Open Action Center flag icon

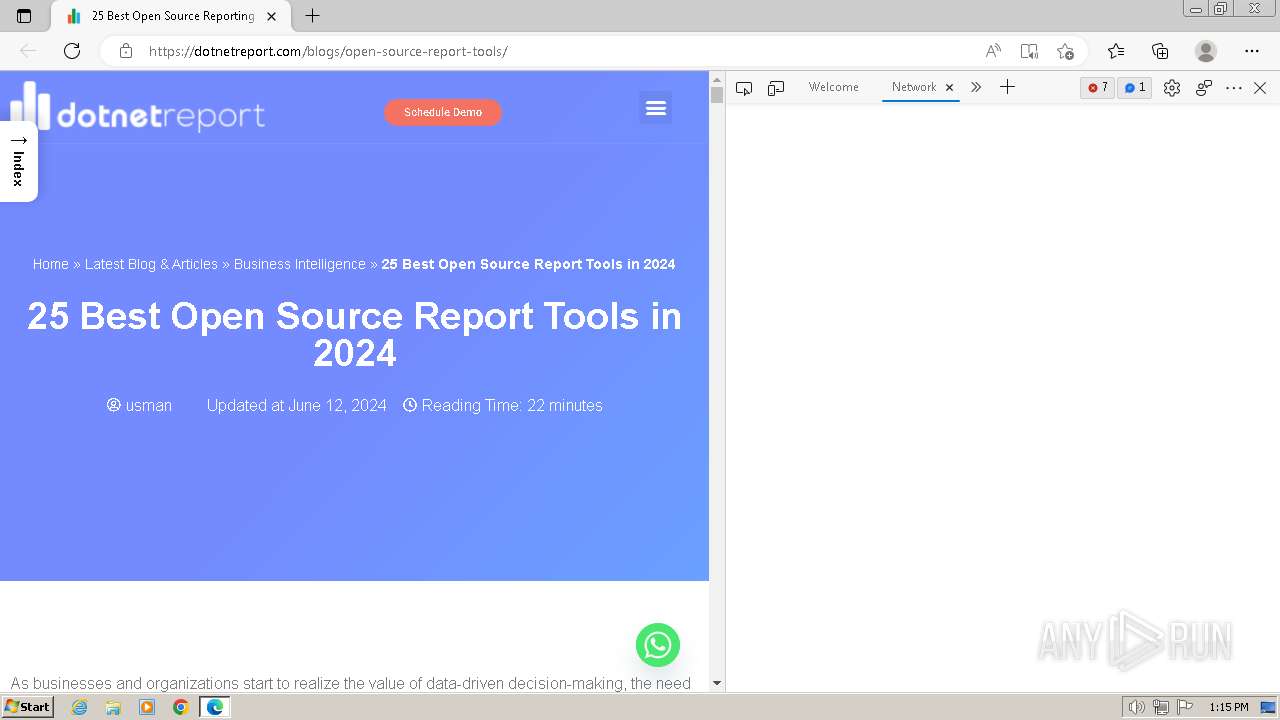pyautogui.click(x=1185, y=707)
